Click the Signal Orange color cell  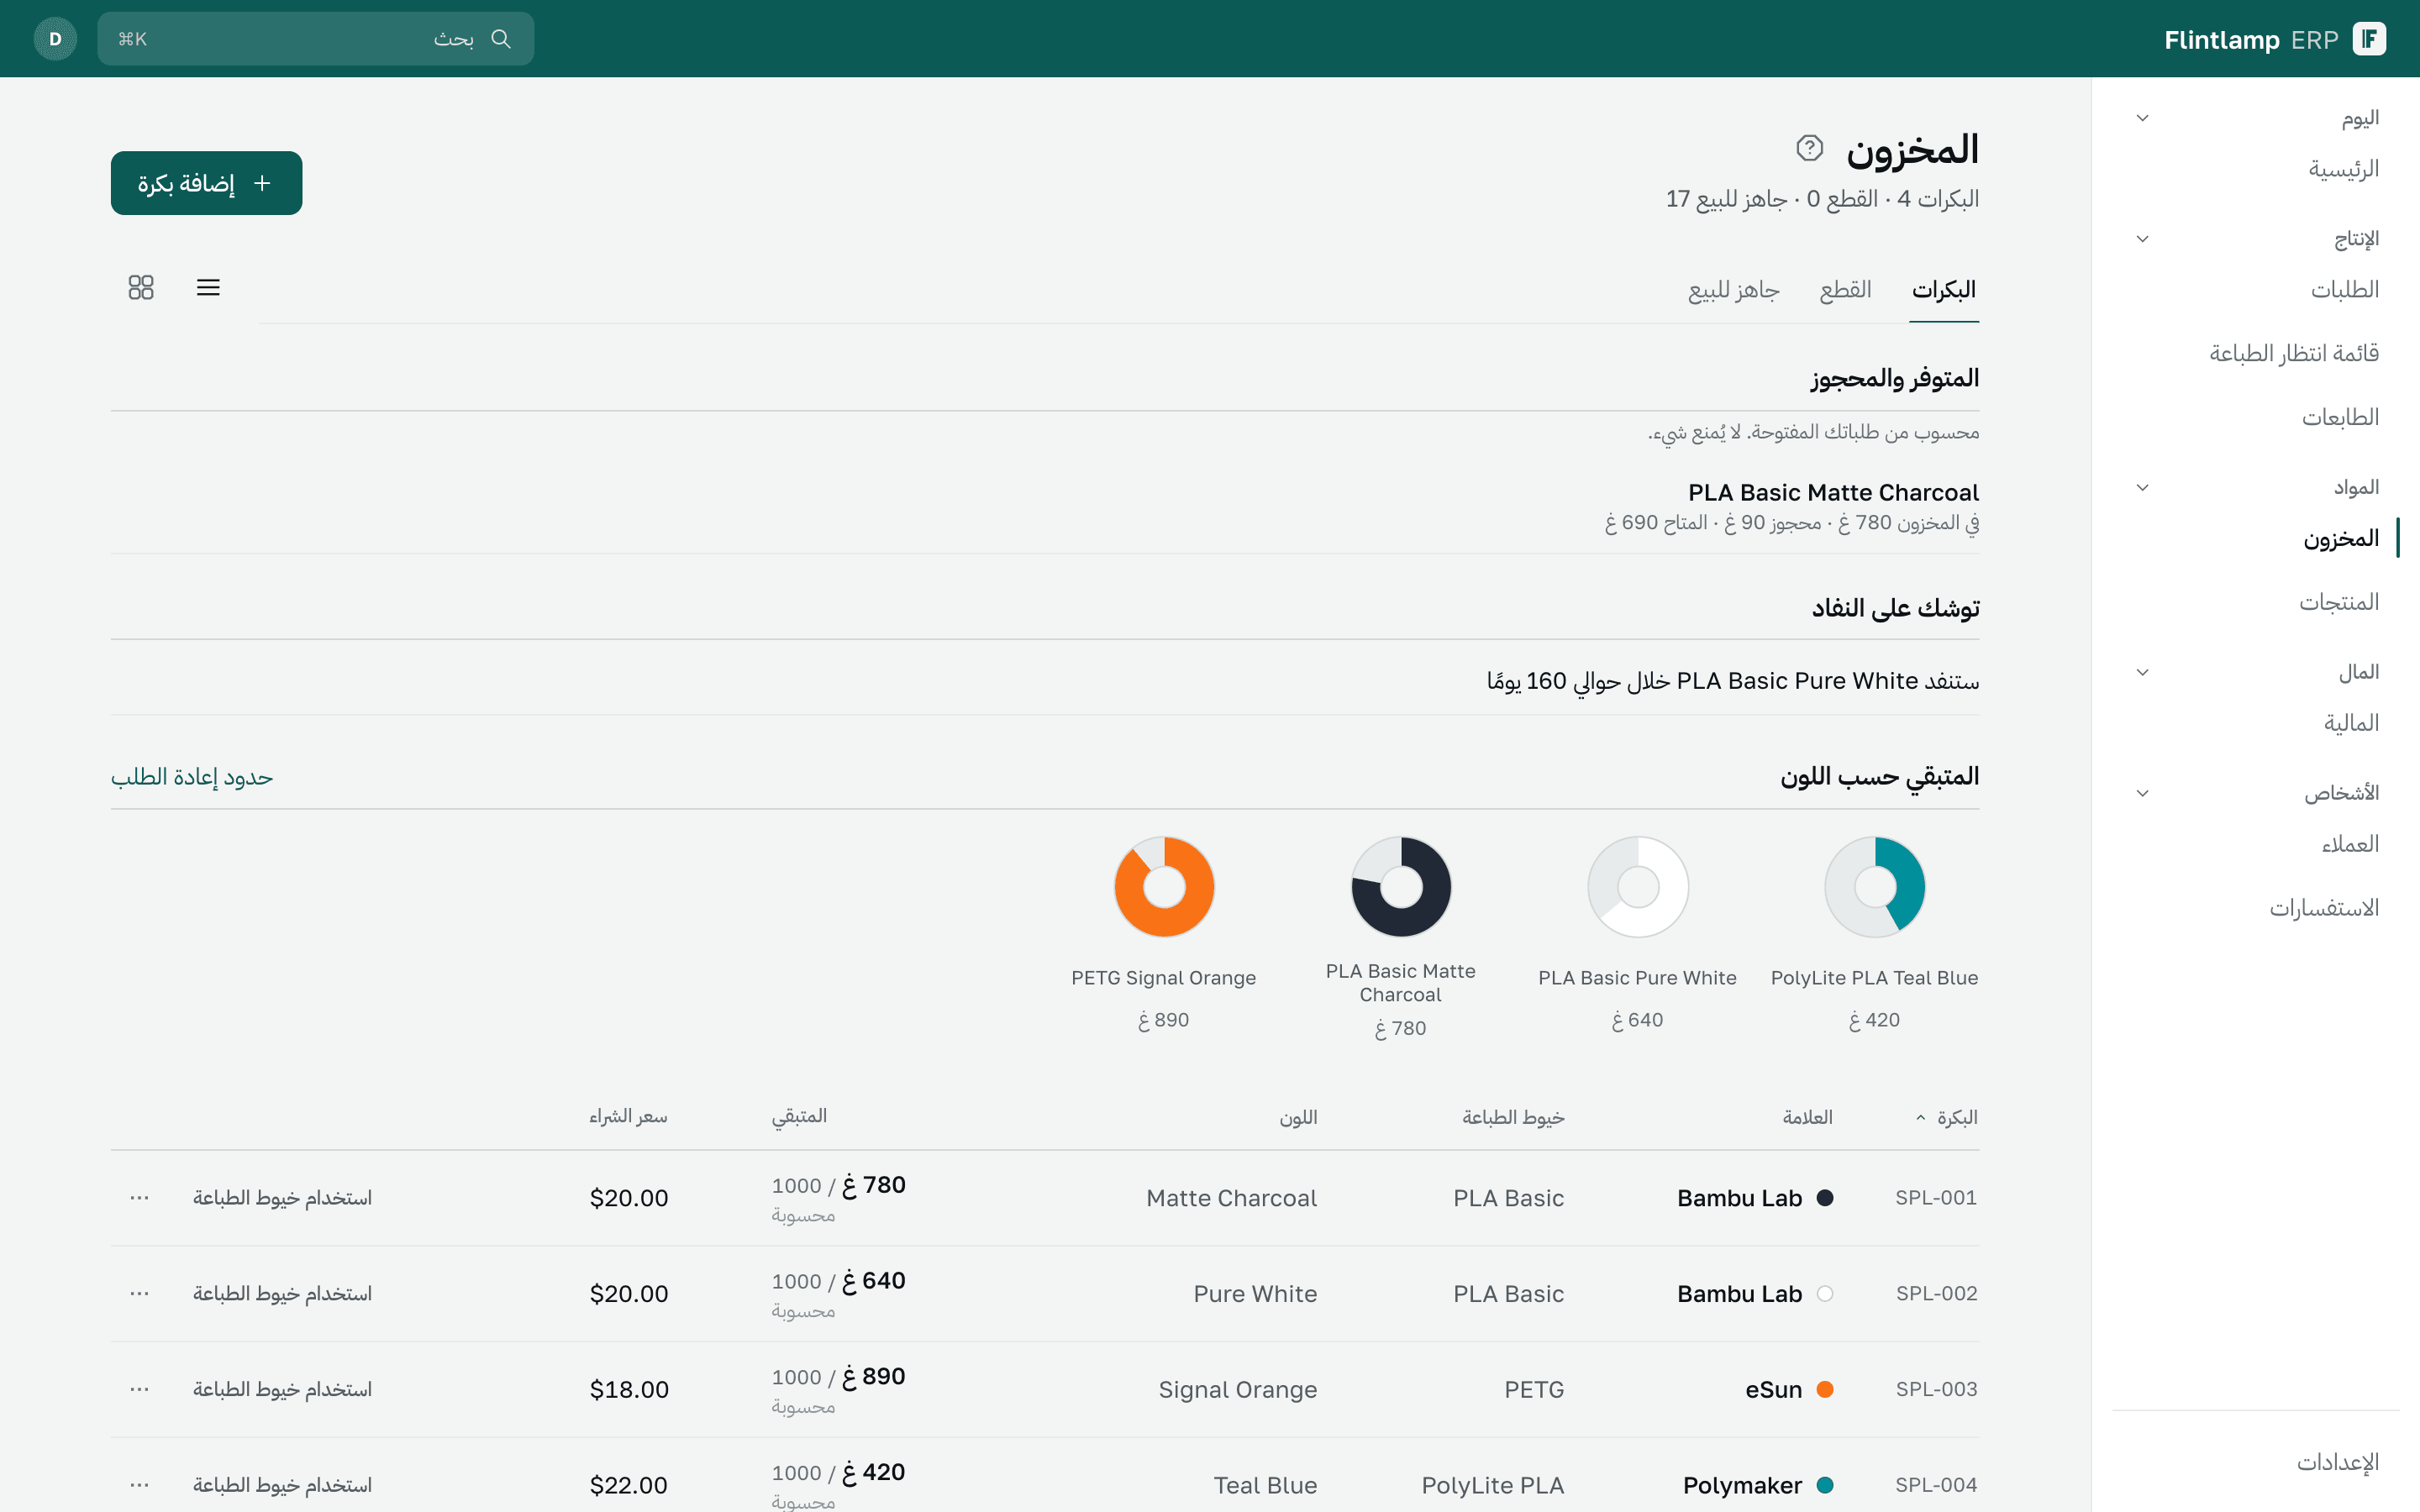1238,1390
